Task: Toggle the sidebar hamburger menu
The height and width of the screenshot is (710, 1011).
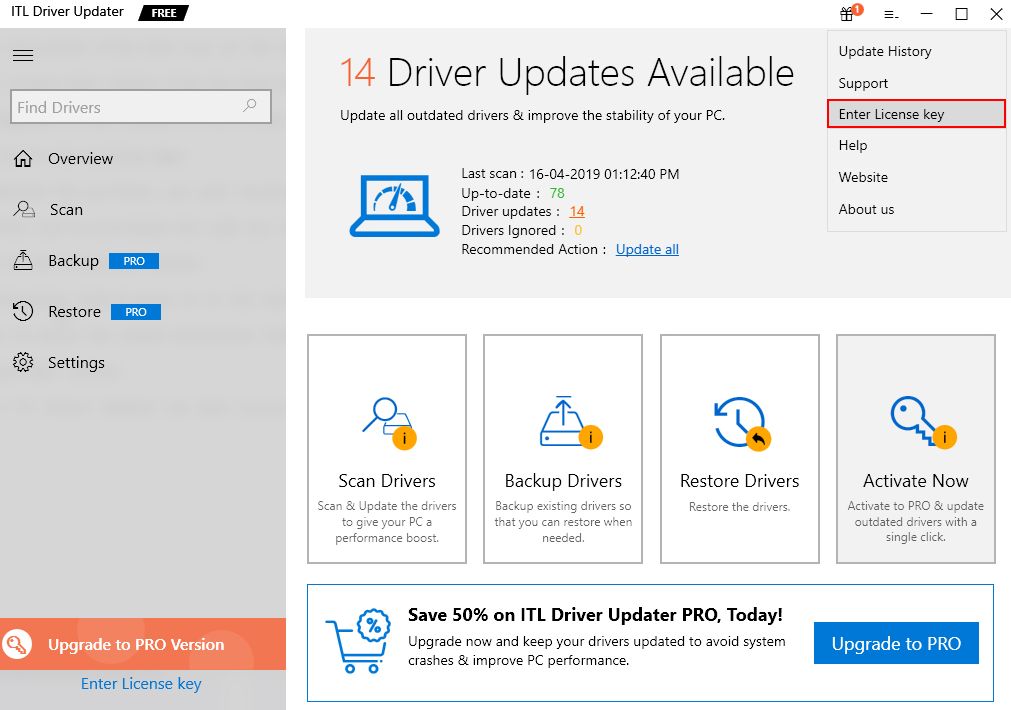Action: pos(23,55)
